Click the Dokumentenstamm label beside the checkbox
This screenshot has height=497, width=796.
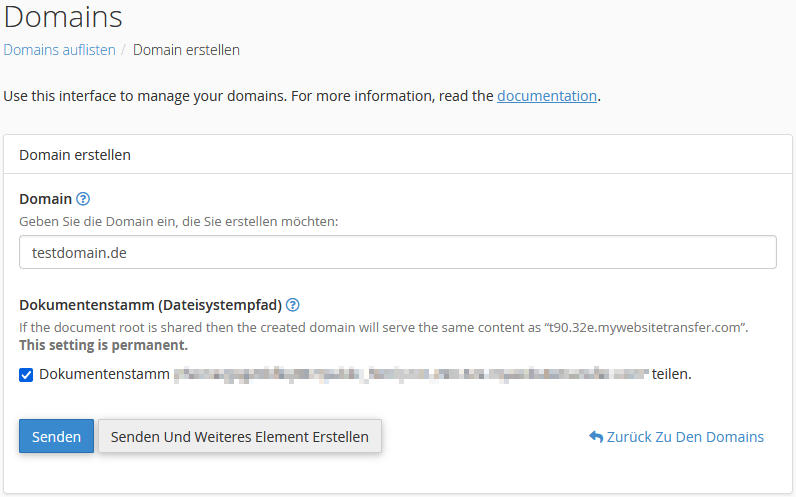(x=104, y=374)
